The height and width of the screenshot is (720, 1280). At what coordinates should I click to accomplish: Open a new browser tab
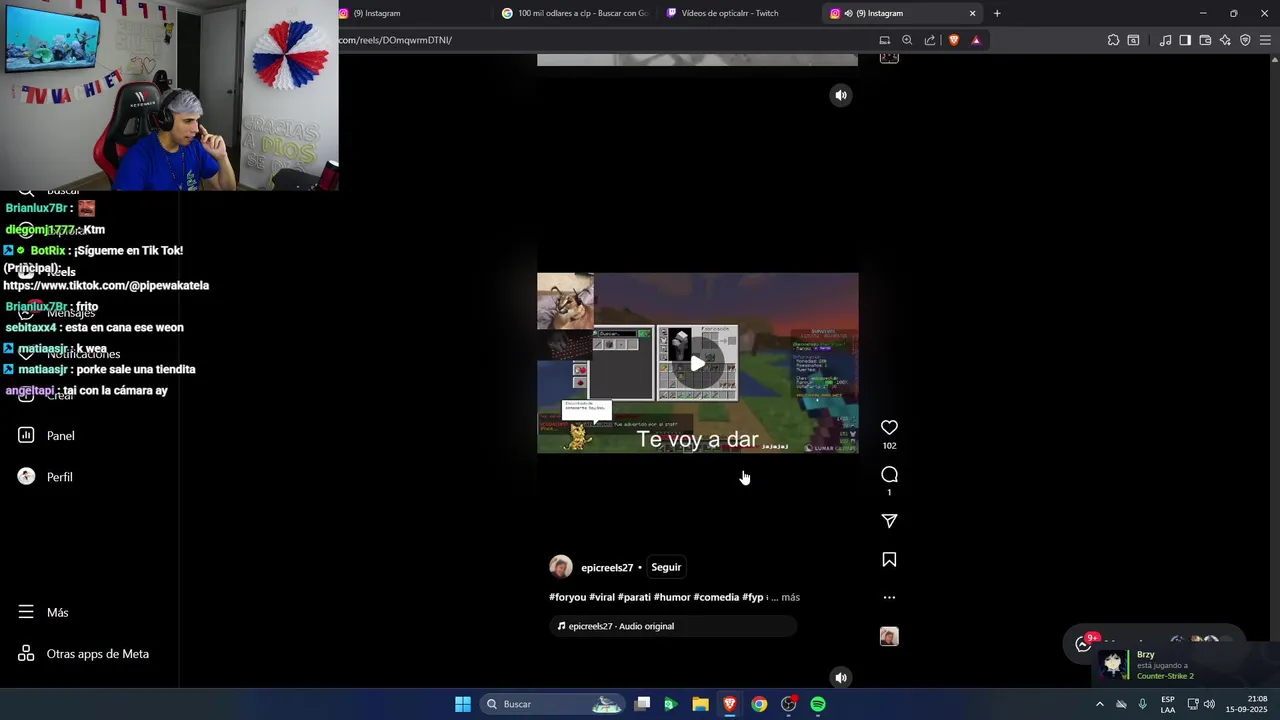(997, 13)
